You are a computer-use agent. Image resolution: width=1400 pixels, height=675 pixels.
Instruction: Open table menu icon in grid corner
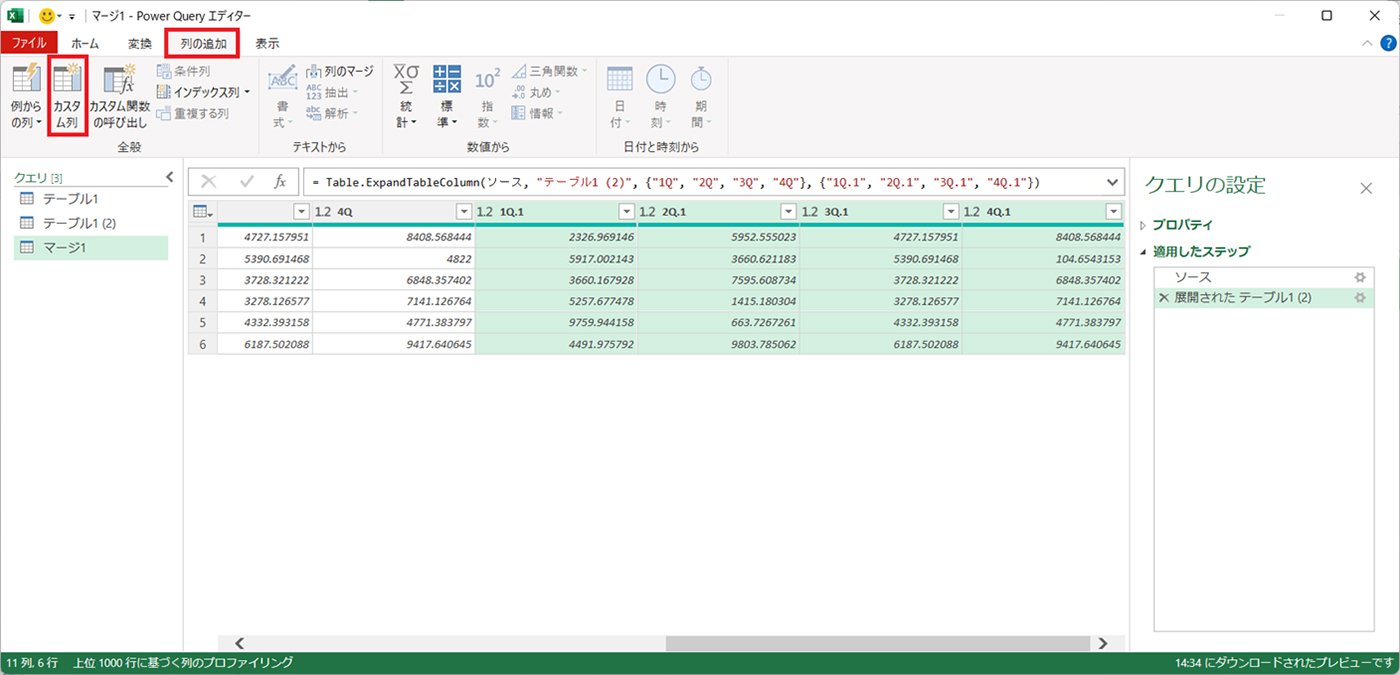click(201, 211)
